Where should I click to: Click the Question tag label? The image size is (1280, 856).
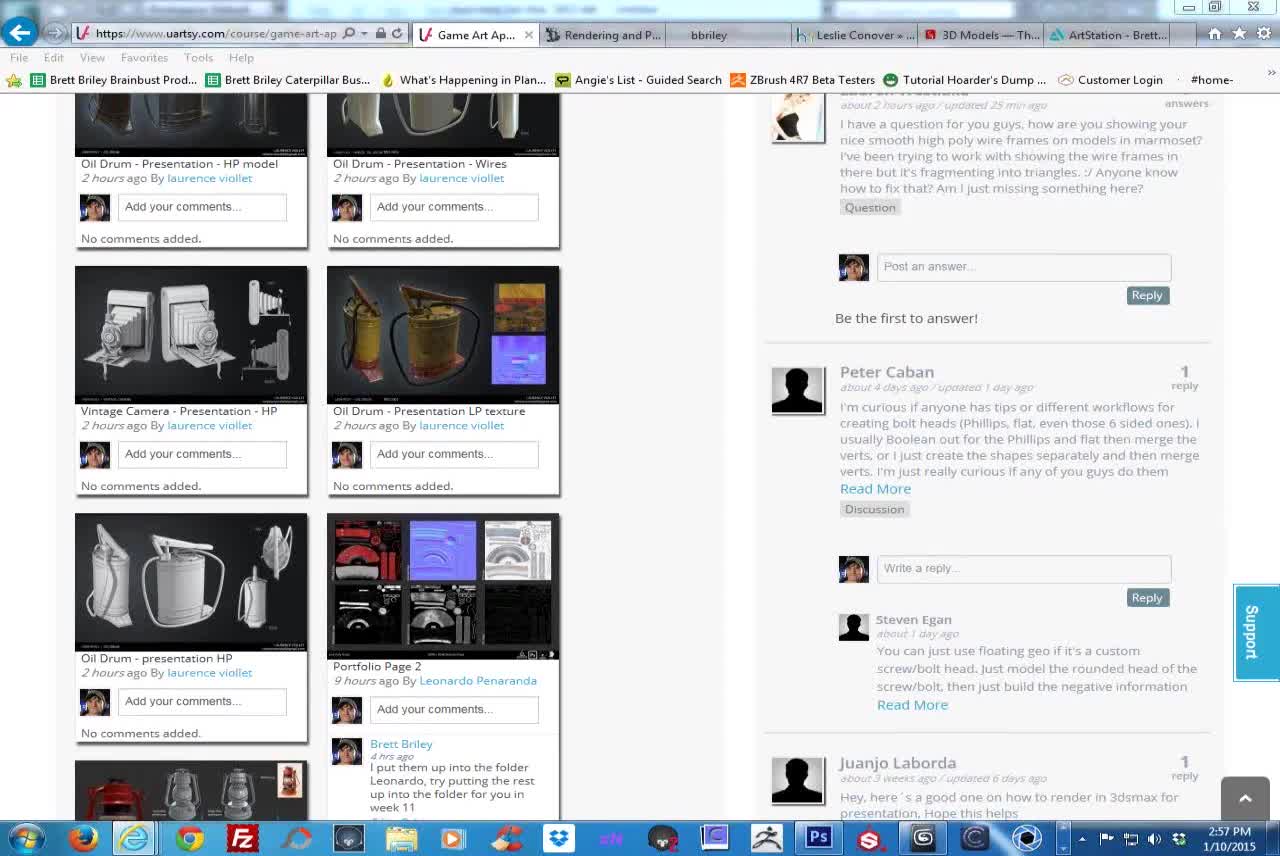pos(870,207)
